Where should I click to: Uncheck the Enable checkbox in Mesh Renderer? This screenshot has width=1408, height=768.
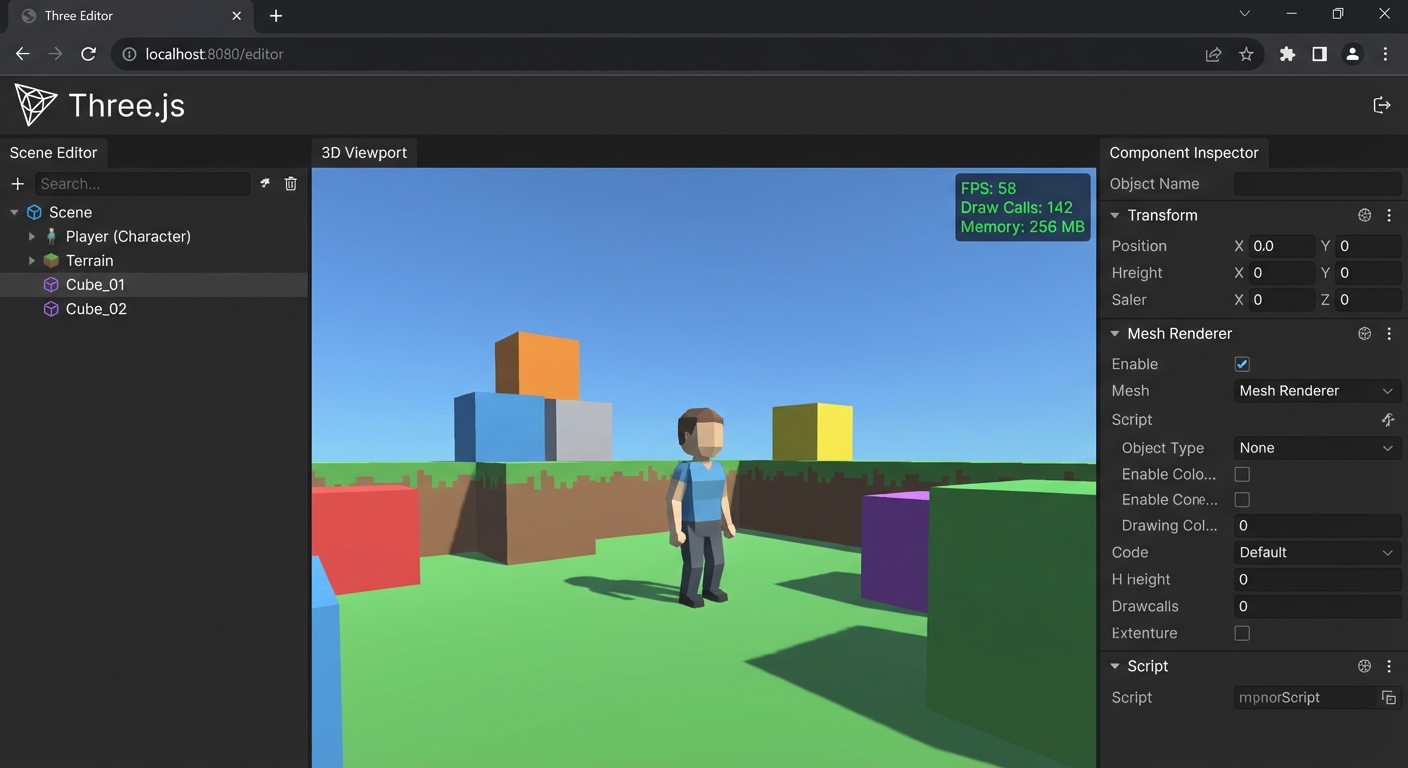point(1242,365)
